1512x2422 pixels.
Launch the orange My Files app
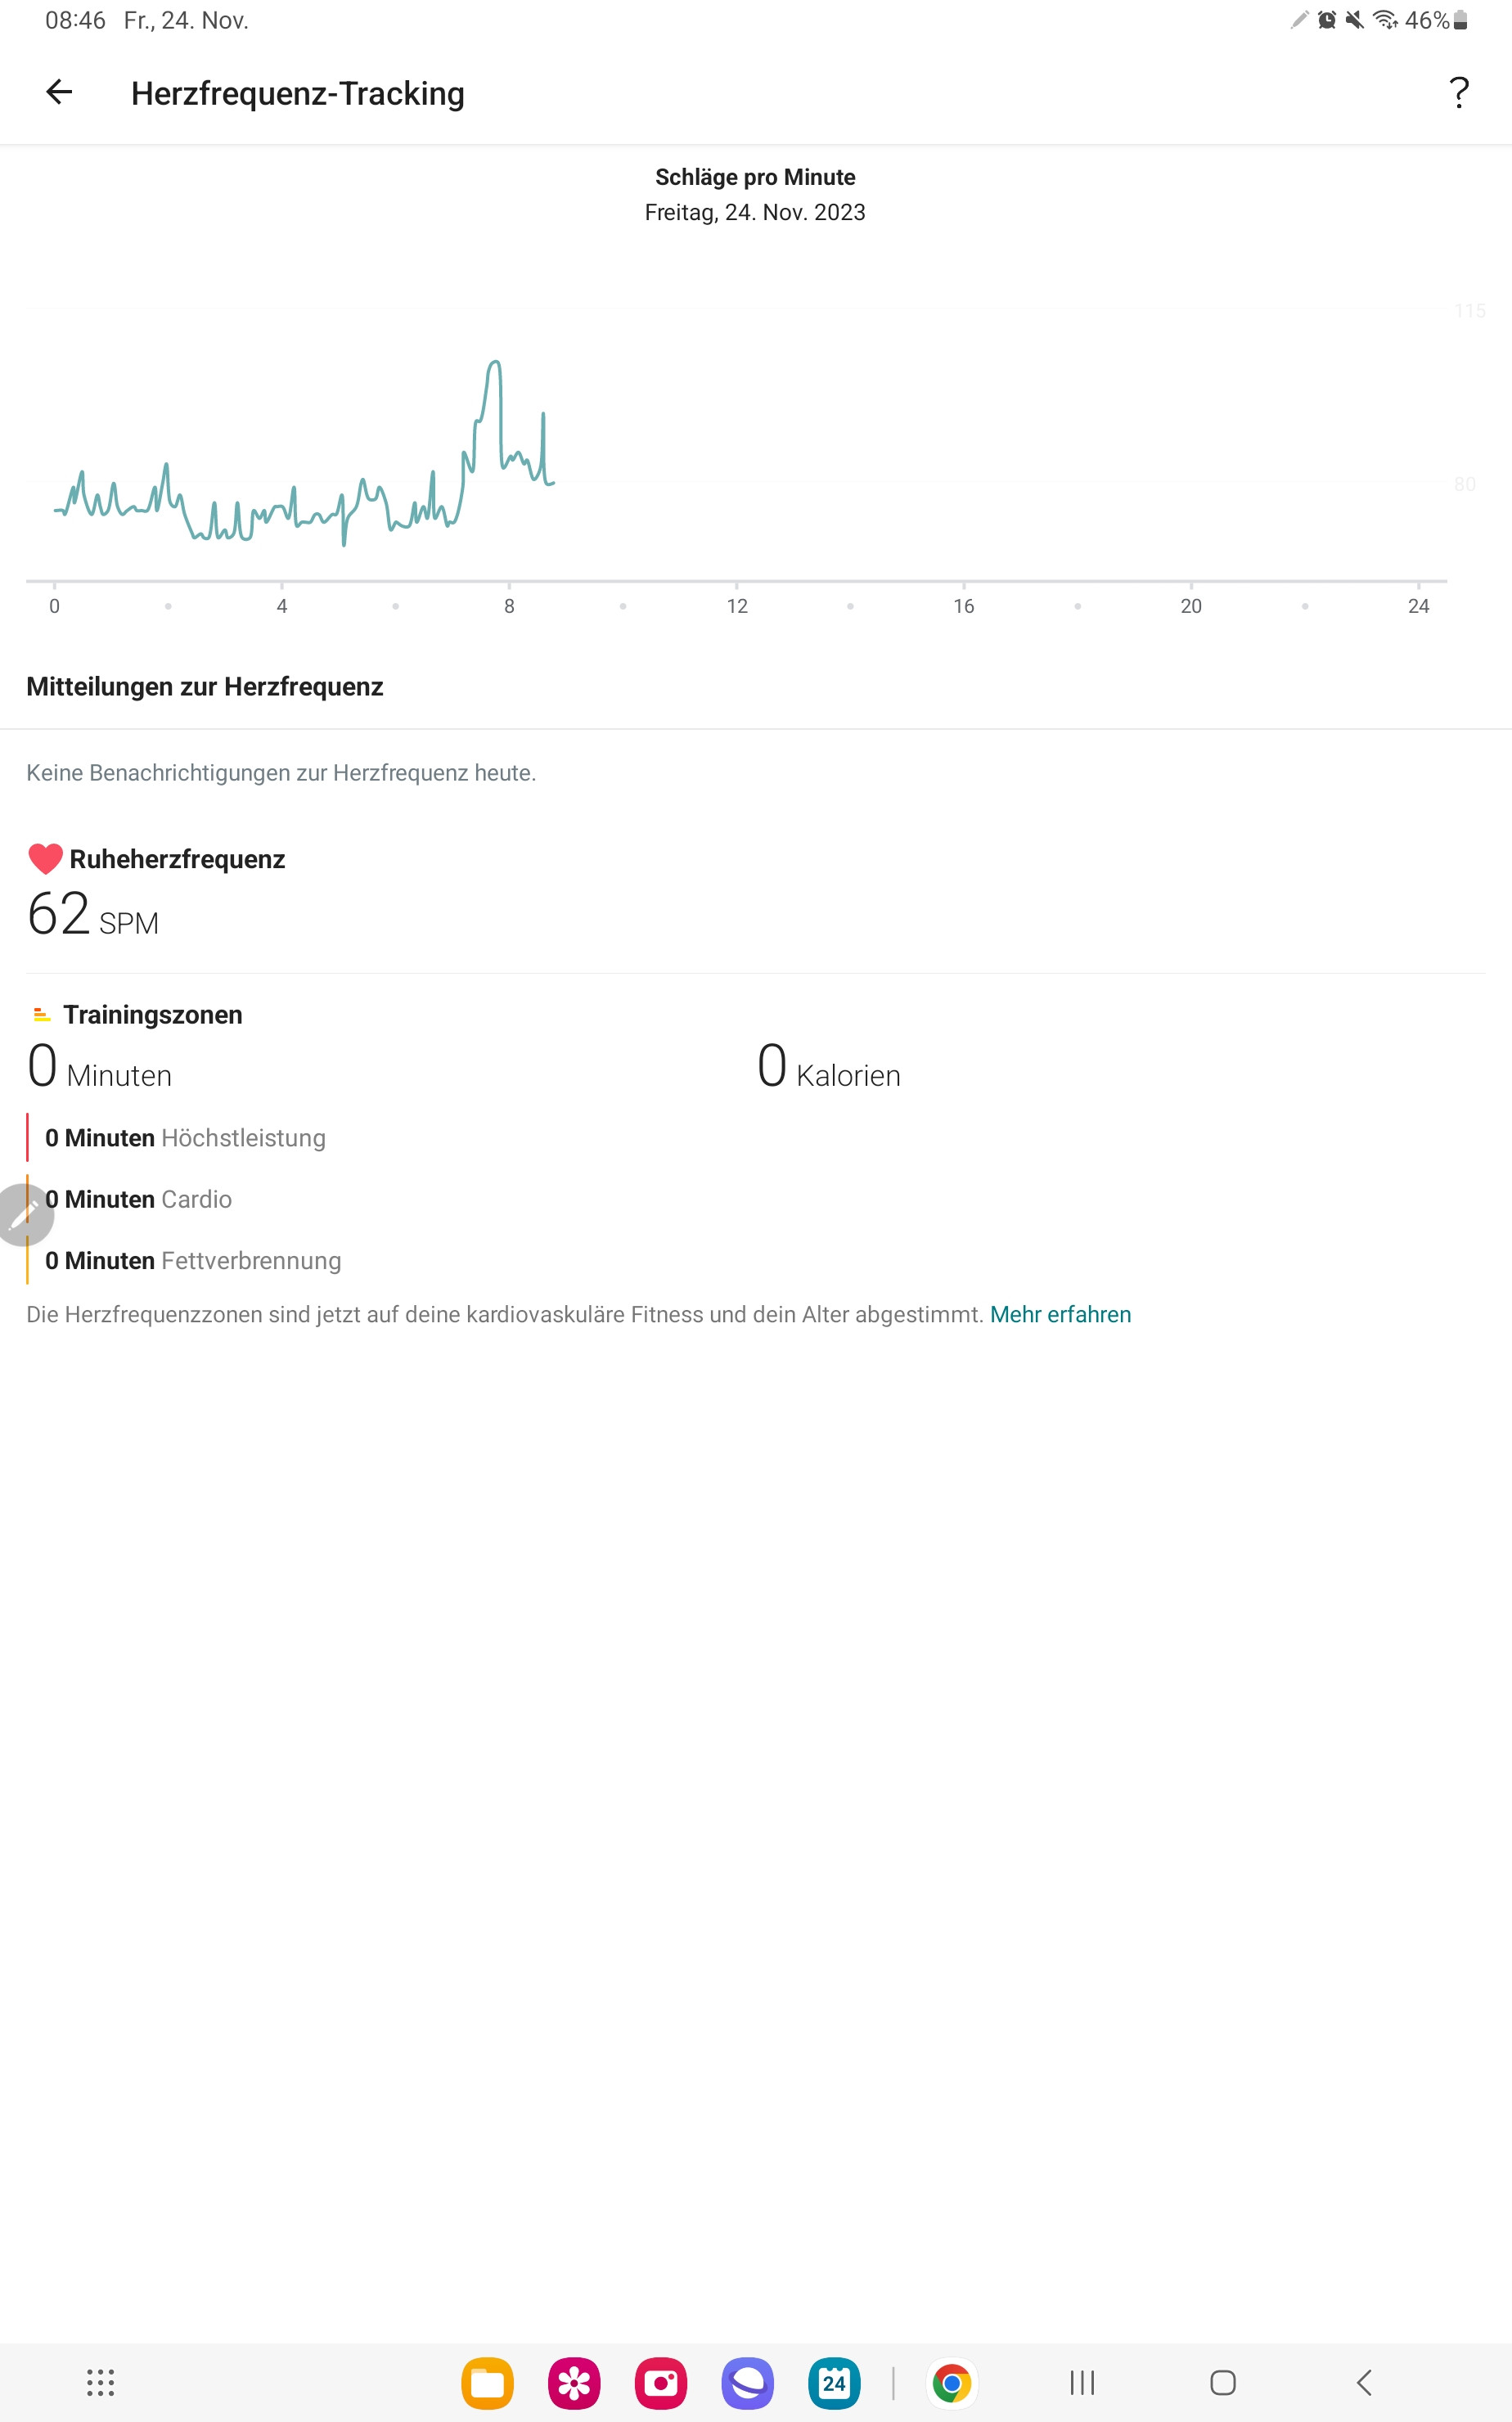(x=487, y=2383)
